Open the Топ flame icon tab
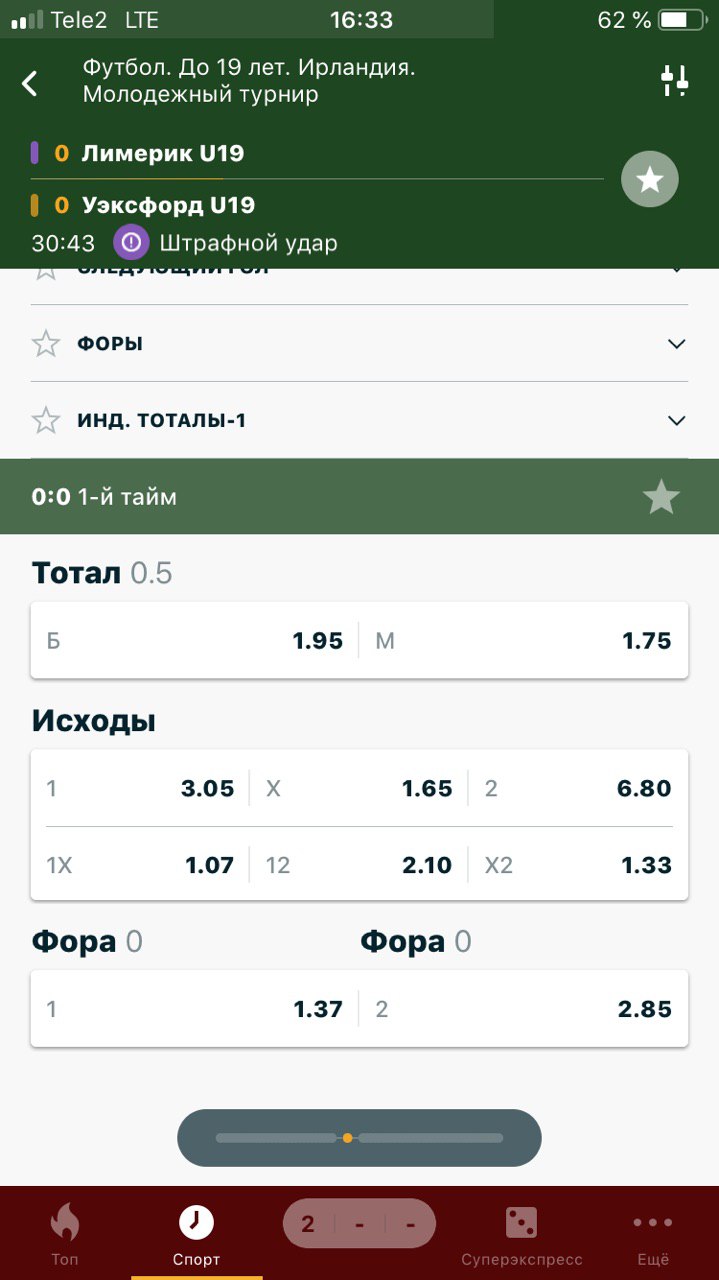The height and width of the screenshot is (1280, 719). [x=65, y=1231]
